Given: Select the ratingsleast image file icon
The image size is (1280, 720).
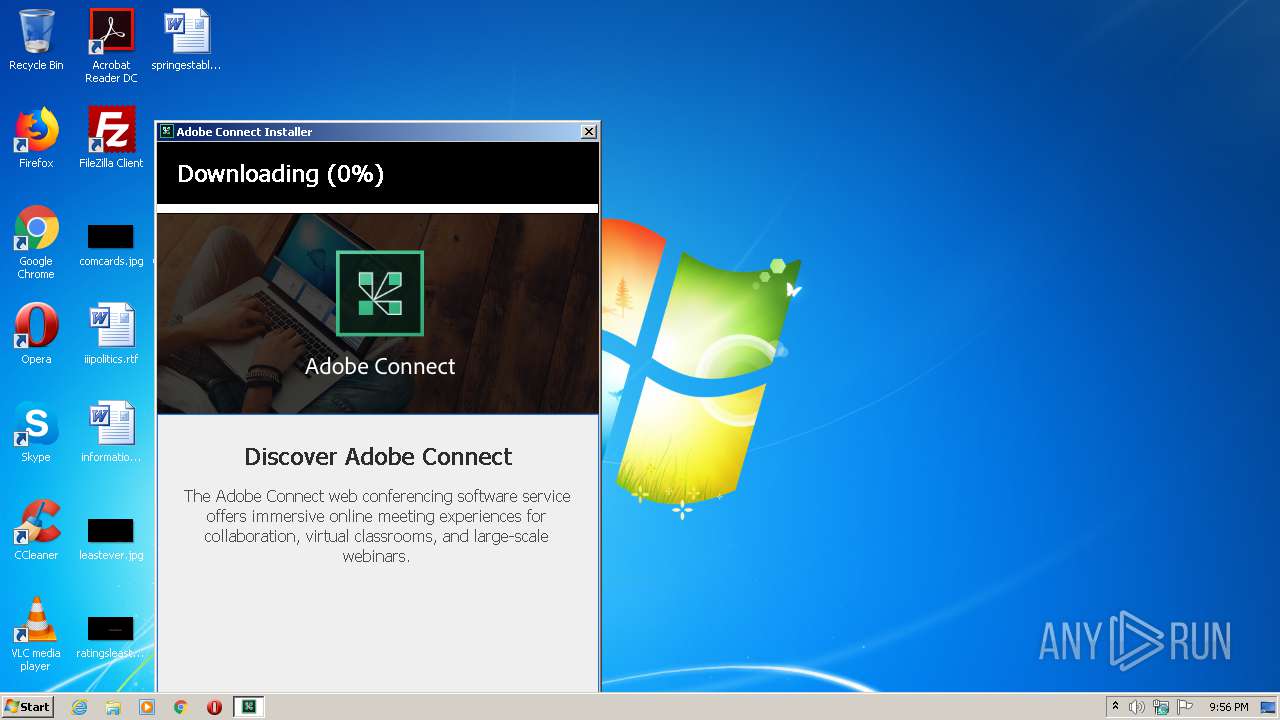Looking at the screenshot, I should [x=111, y=637].
